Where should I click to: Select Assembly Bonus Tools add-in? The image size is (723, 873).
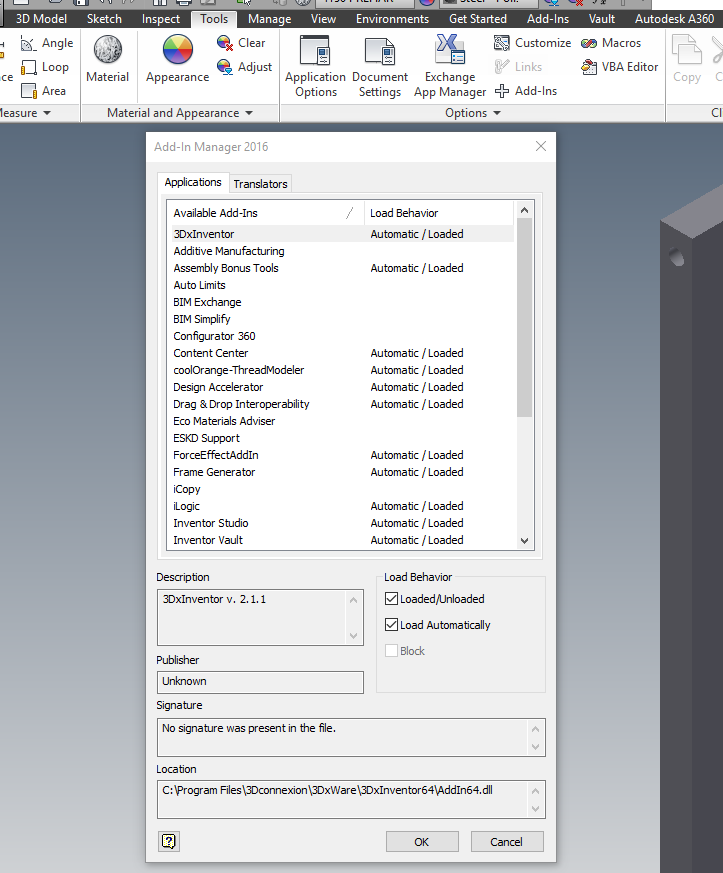[342, 268]
